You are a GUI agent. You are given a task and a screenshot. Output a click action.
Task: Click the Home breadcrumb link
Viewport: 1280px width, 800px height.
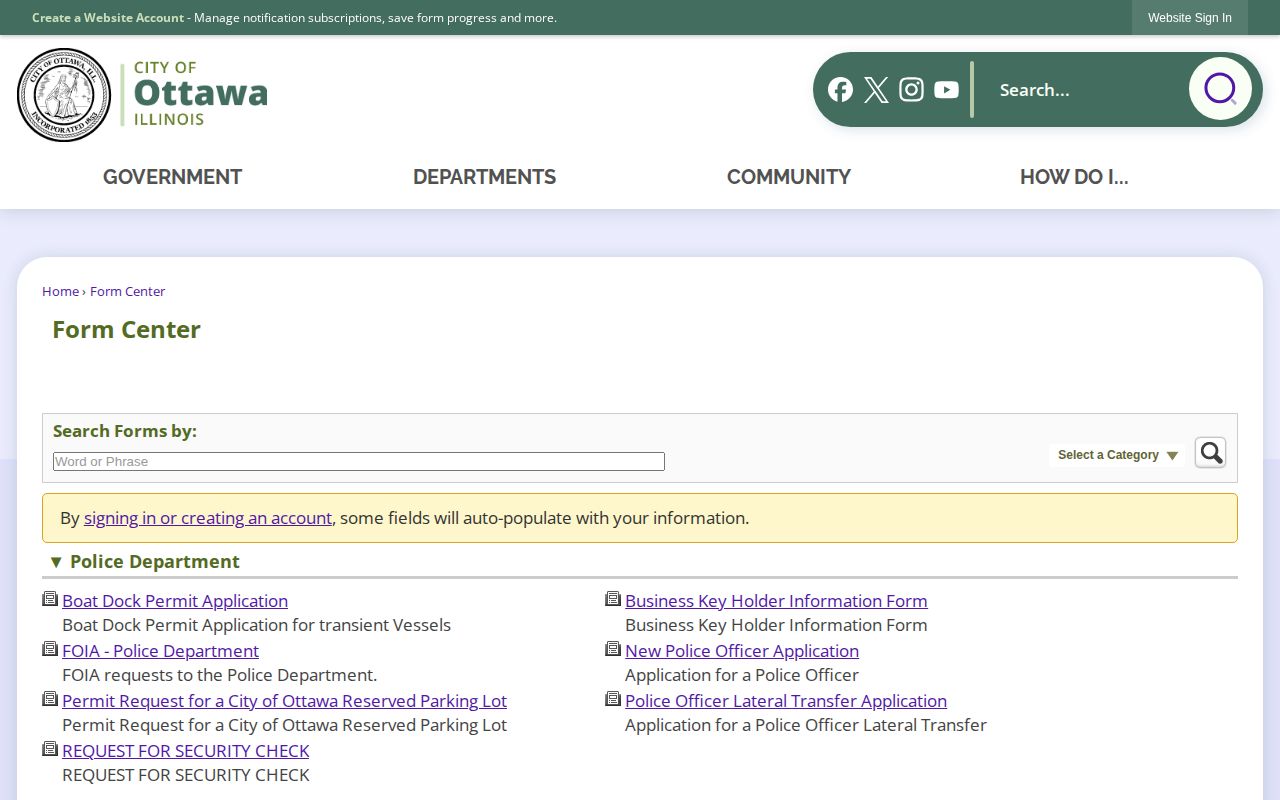60,291
